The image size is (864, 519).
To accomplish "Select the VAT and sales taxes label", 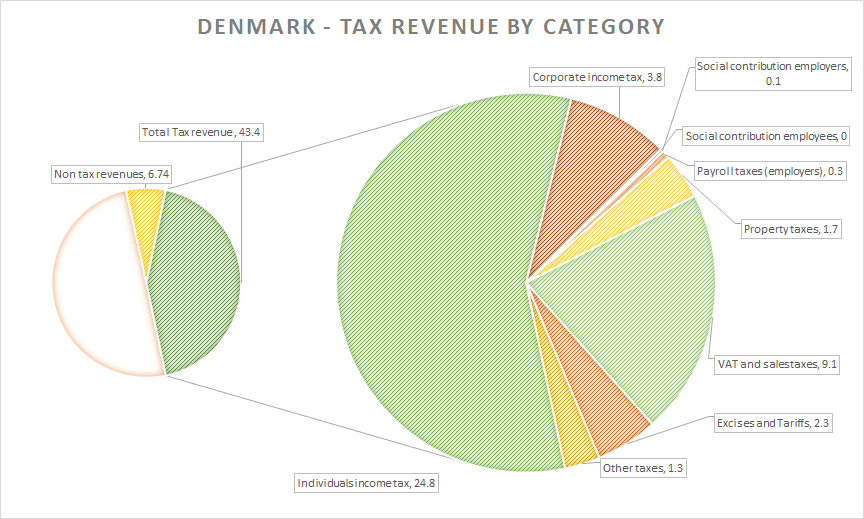I will click(x=776, y=365).
